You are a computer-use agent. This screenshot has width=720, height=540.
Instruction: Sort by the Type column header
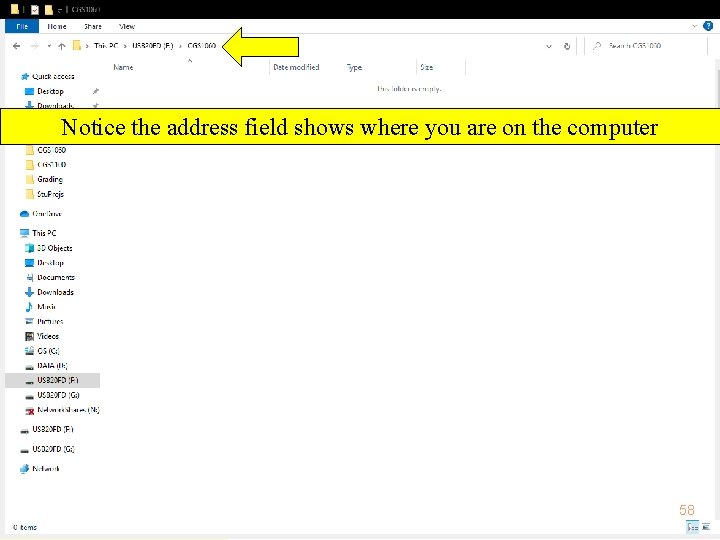(x=354, y=67)
